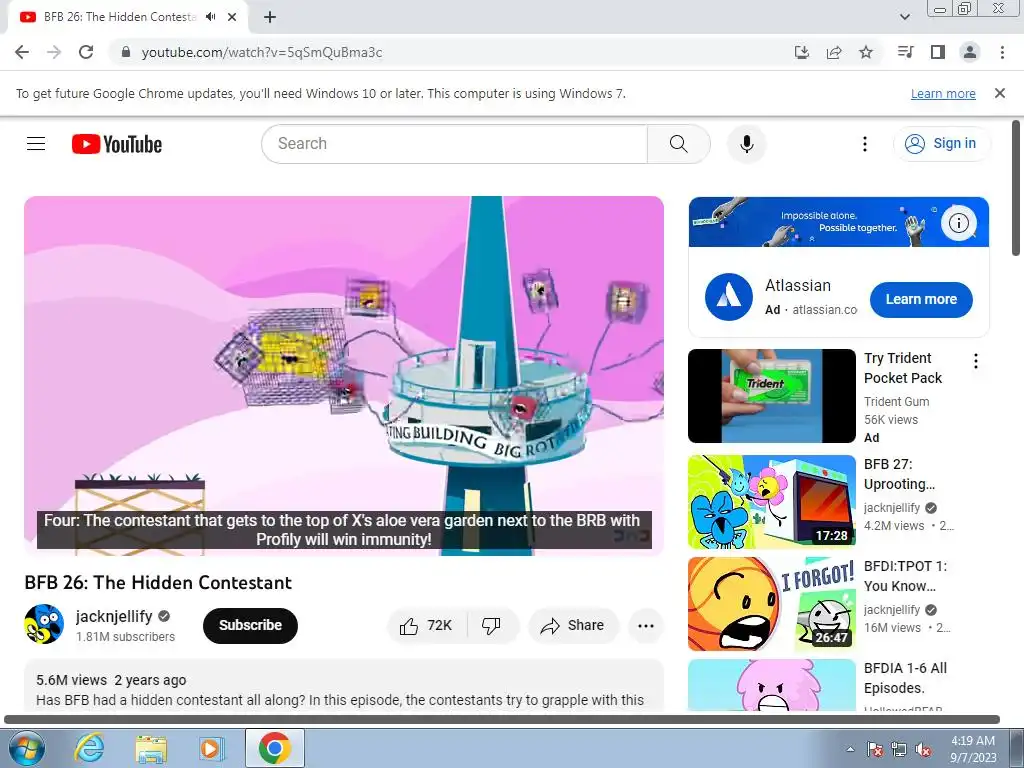Click the install/download page icon in address bar

(802, 52)
